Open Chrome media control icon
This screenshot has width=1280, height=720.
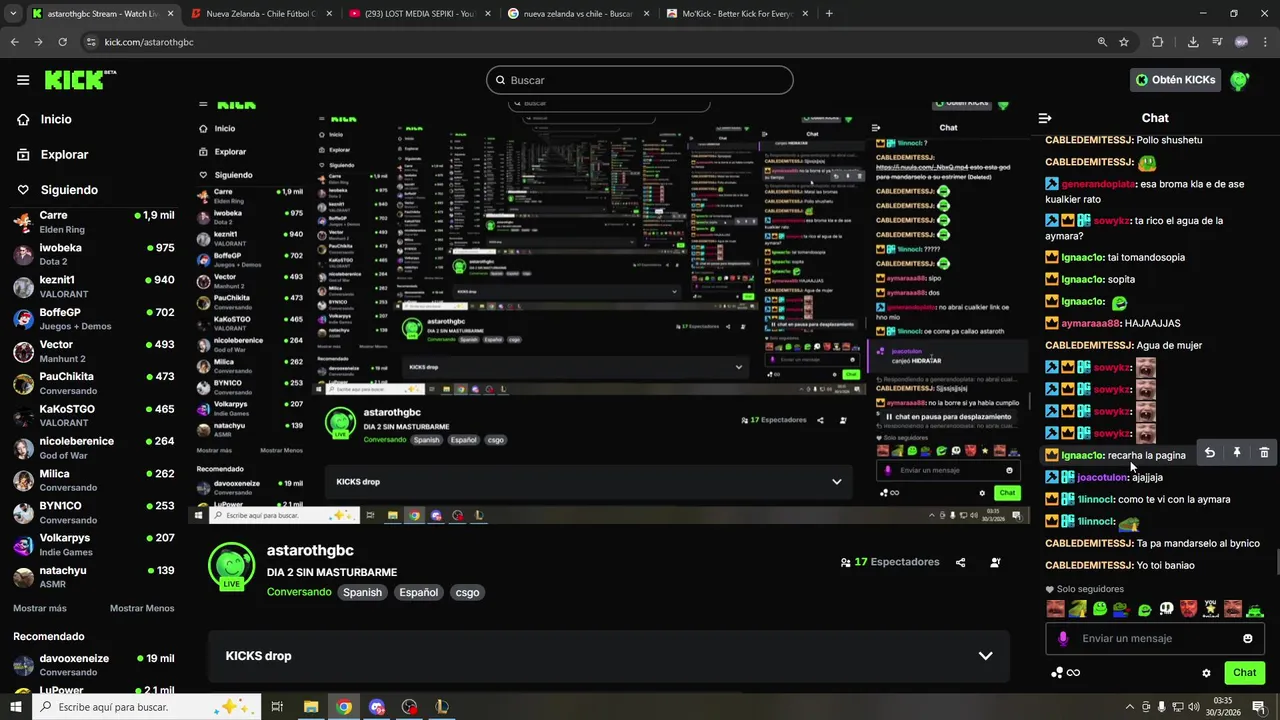1217,42
